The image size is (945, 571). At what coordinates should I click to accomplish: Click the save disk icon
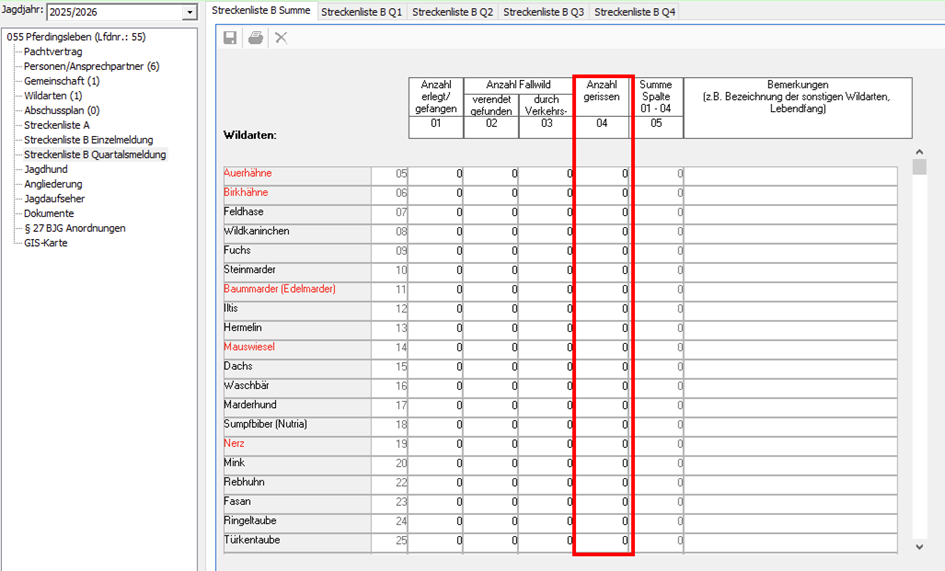(x=230, y=38)
